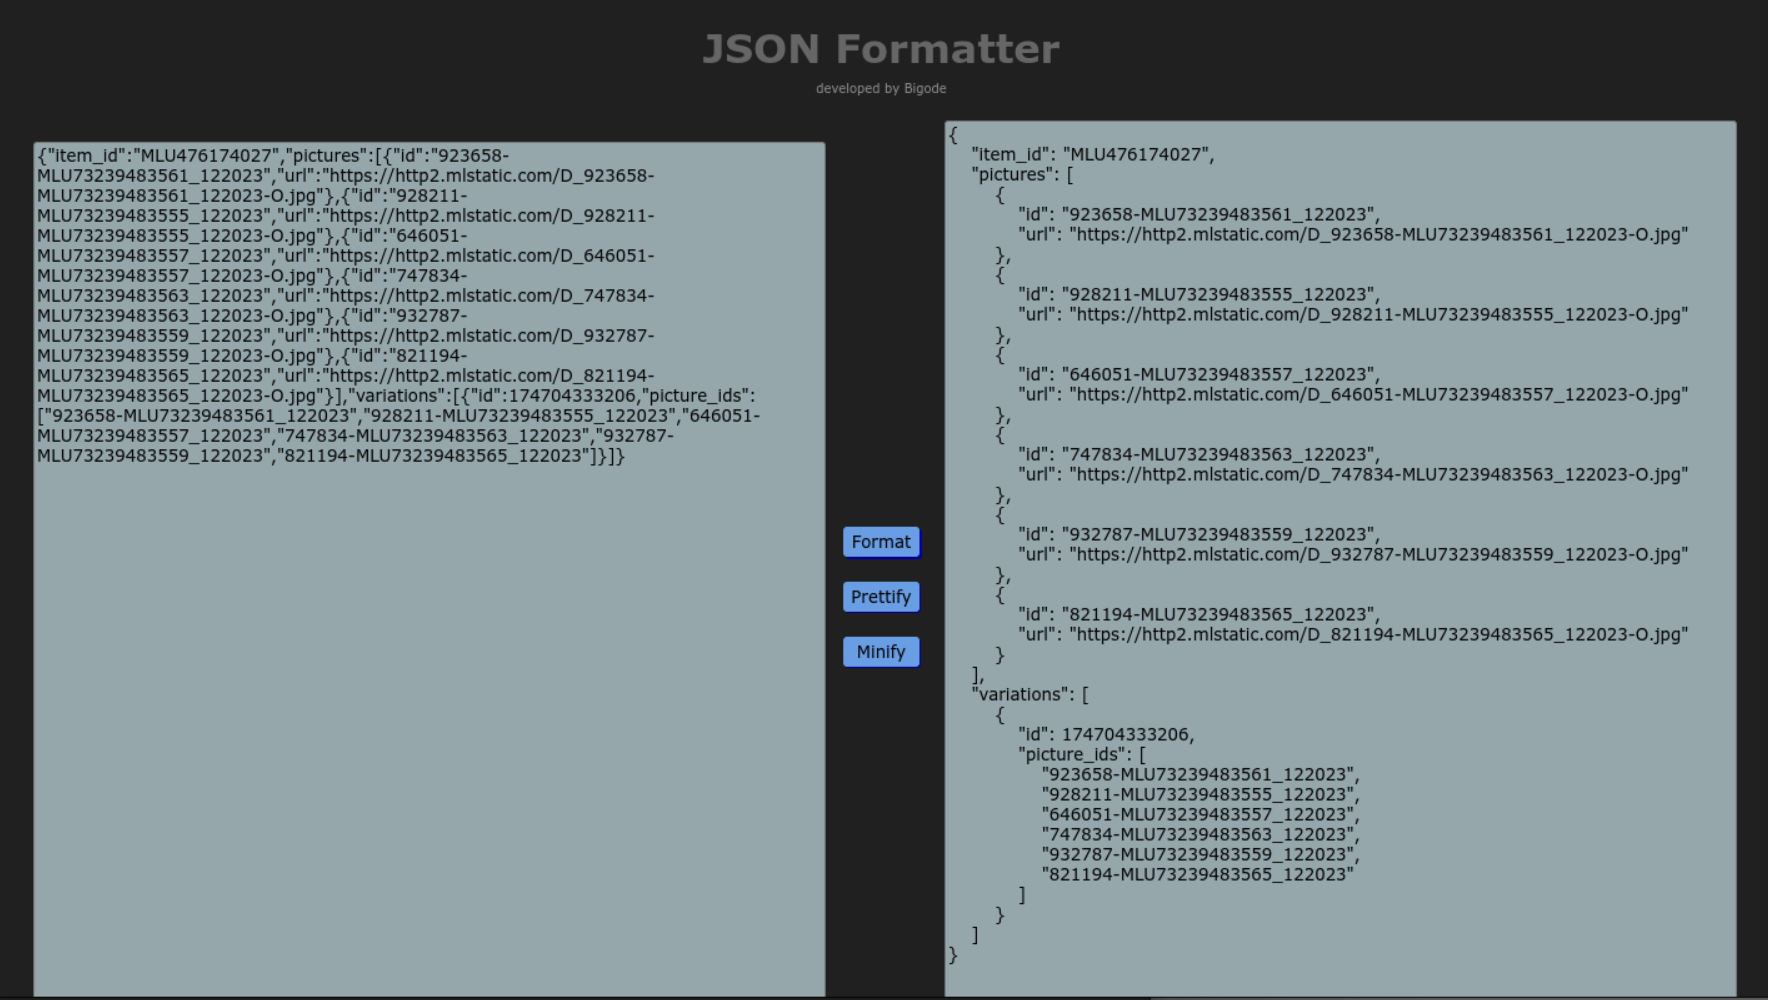Click the url line for D_747834 image
1768x1000 pixels.
(x=1353, y=474)
